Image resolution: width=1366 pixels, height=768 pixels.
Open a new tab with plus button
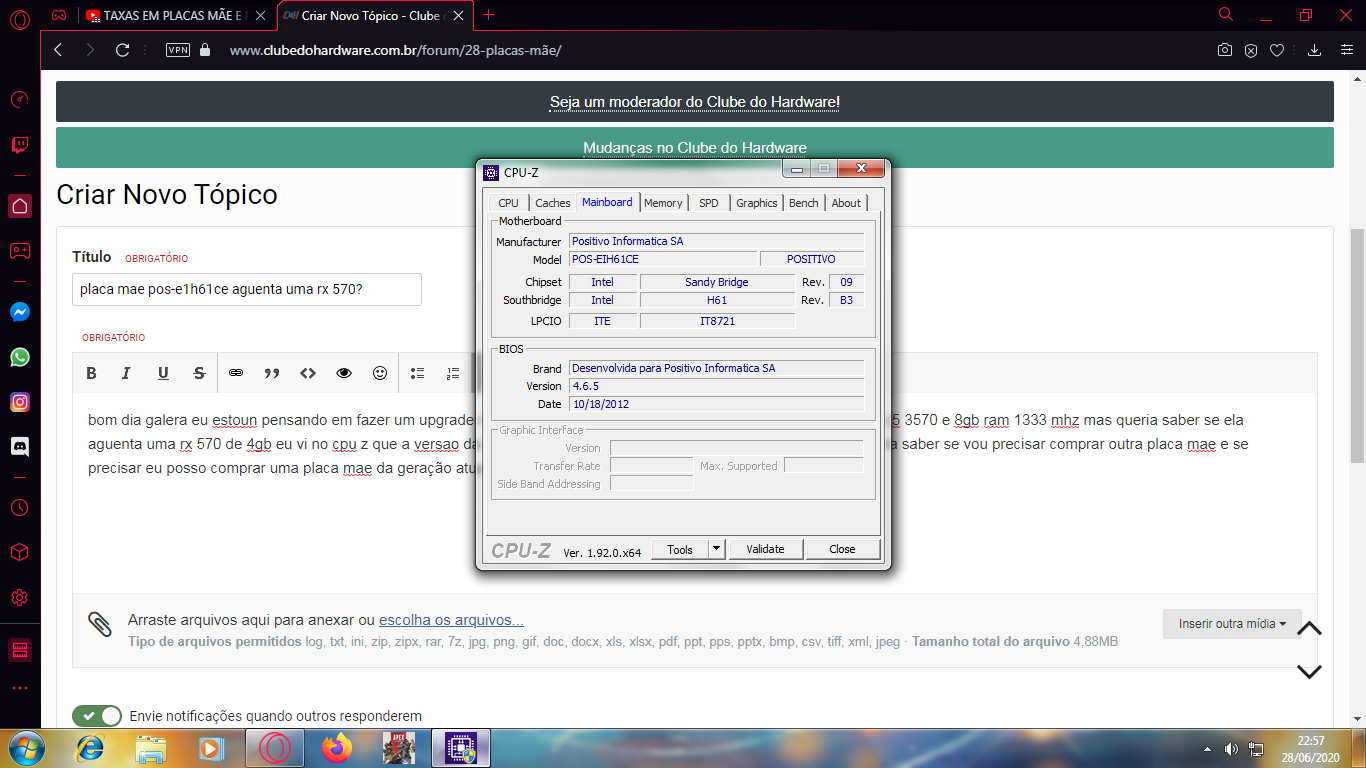(489, 15)
